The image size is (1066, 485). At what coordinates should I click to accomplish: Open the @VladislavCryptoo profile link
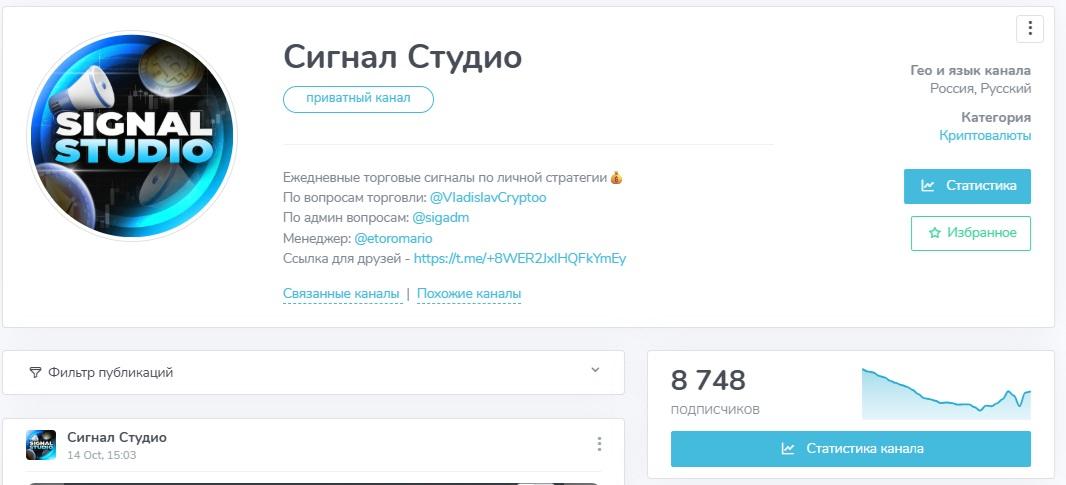coord(488,197)
